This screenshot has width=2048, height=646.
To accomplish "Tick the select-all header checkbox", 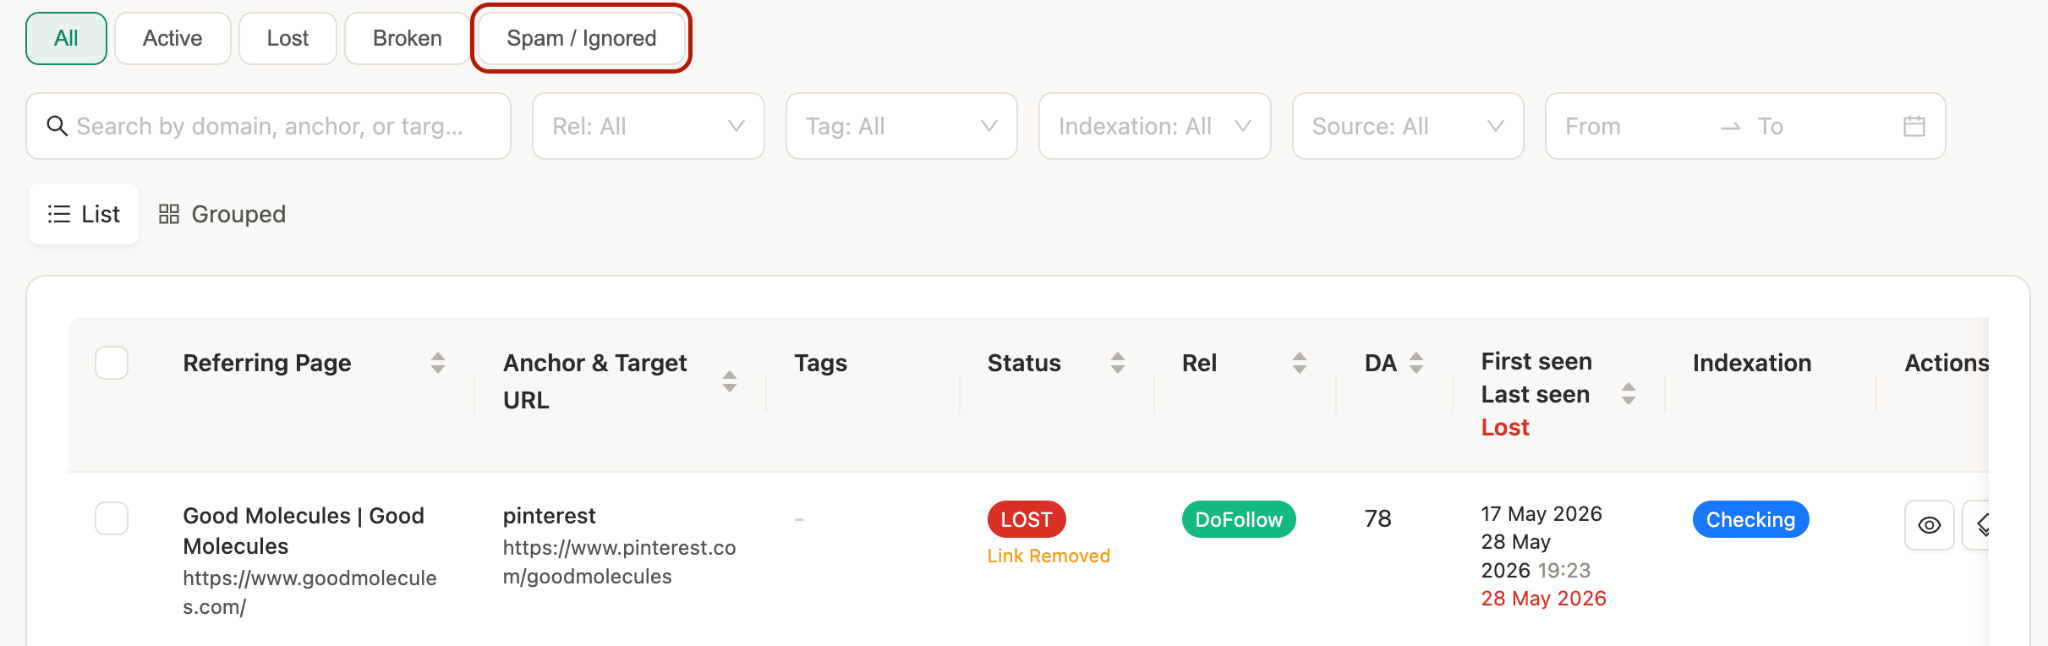I will [x=112, y=362].
